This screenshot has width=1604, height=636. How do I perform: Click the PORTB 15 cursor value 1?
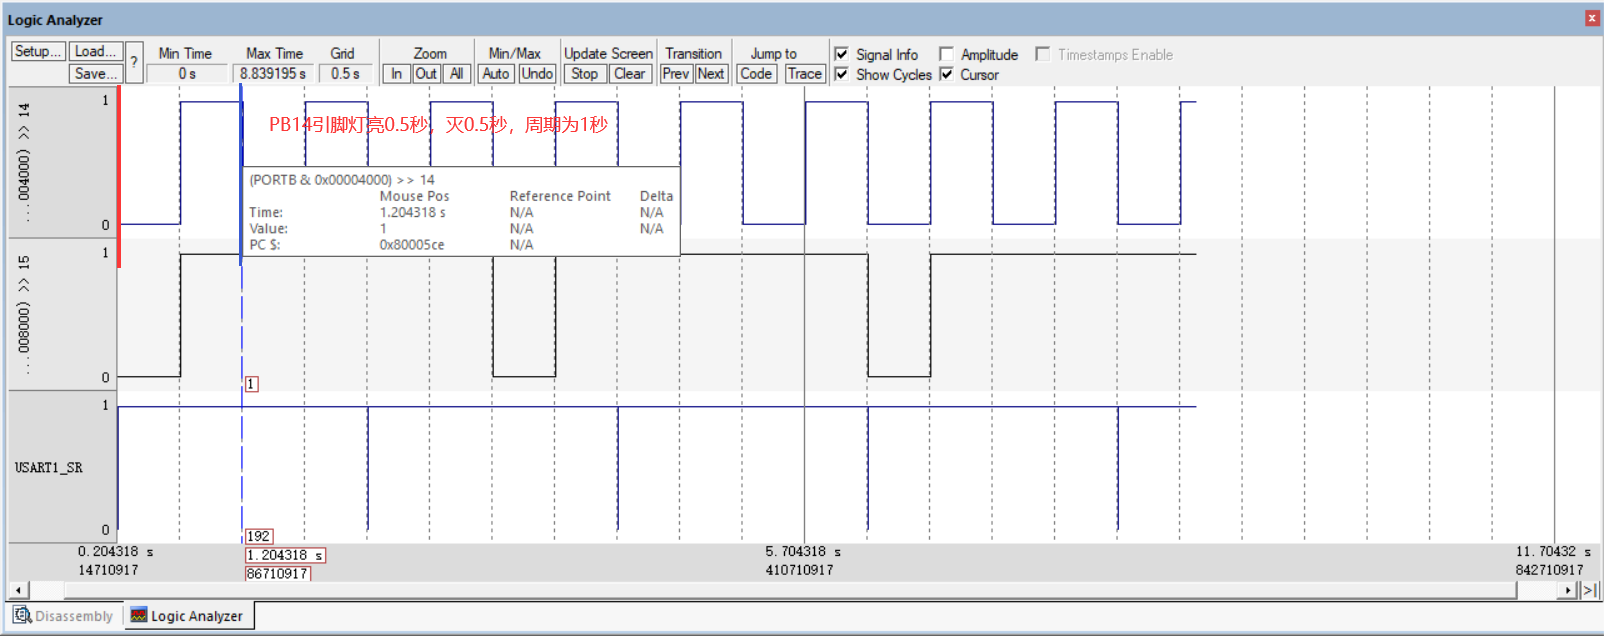tap(251, 384)
